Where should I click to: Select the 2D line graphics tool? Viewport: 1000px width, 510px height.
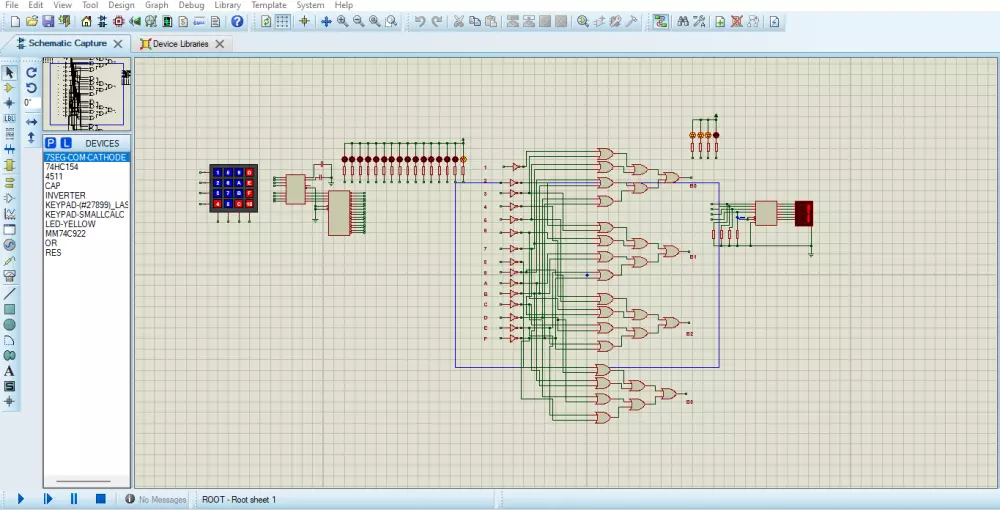pos(10,294)
